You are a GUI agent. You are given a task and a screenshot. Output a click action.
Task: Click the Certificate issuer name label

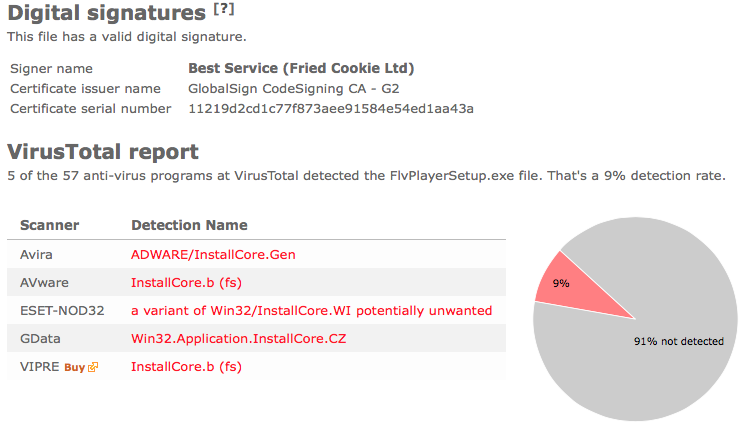pyautogui.click(x=85, y=89)
